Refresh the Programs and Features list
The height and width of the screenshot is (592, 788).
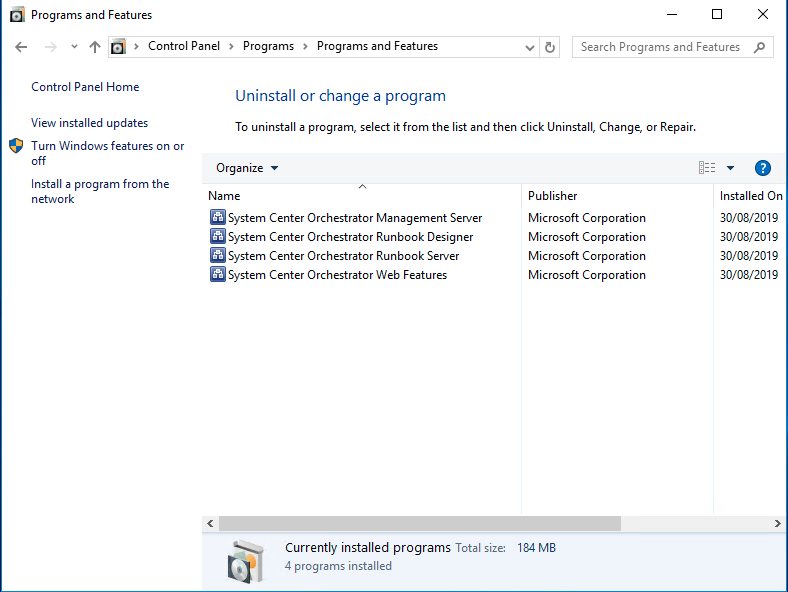click(550, 47)
